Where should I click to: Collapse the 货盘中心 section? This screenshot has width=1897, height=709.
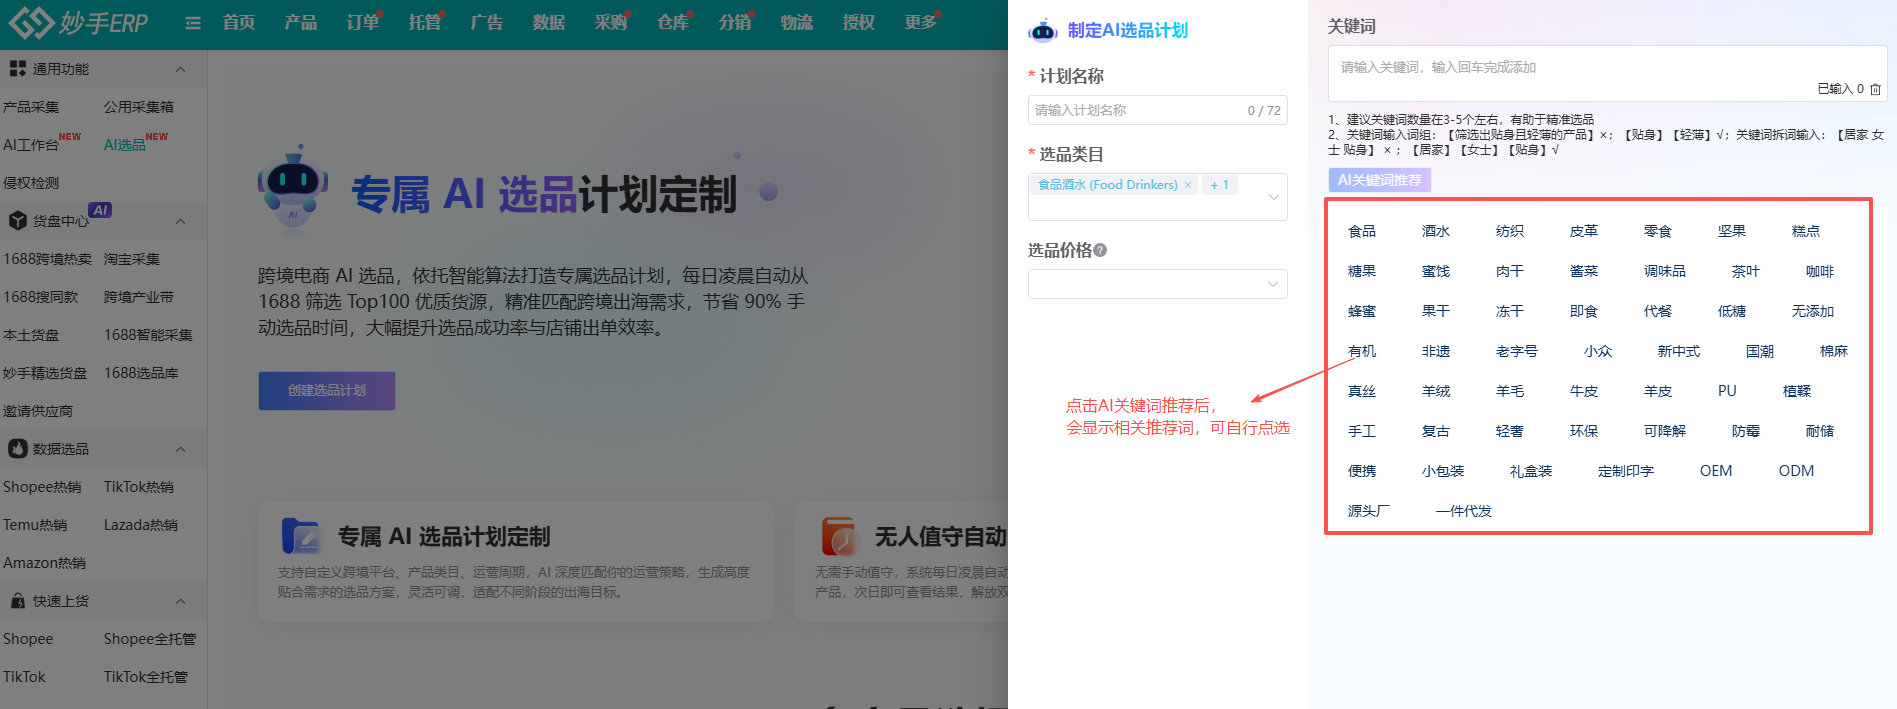pos(181,221)
